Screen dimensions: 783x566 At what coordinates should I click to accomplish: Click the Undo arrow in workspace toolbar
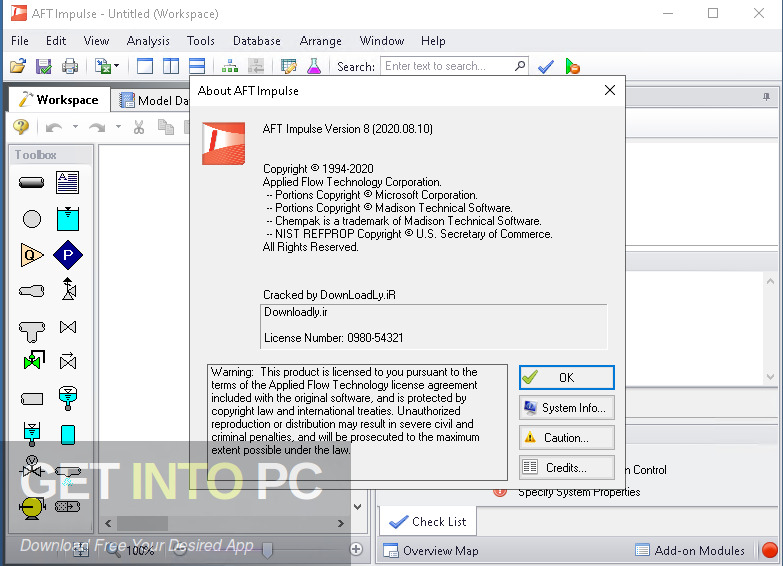tap(54, 128)
